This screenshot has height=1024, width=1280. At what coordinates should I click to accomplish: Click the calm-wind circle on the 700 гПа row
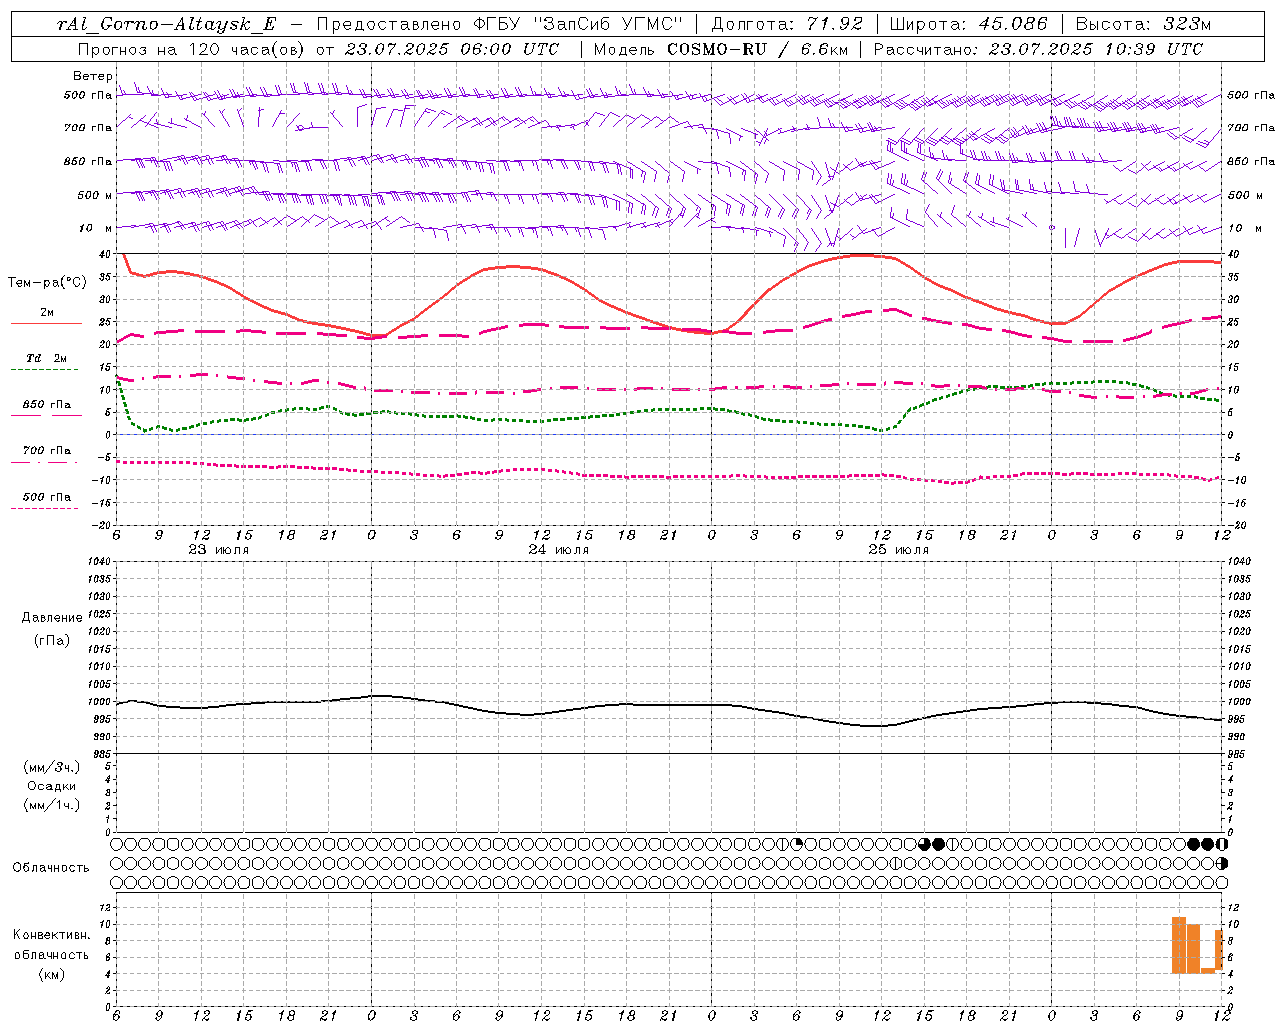click(299, 128)
